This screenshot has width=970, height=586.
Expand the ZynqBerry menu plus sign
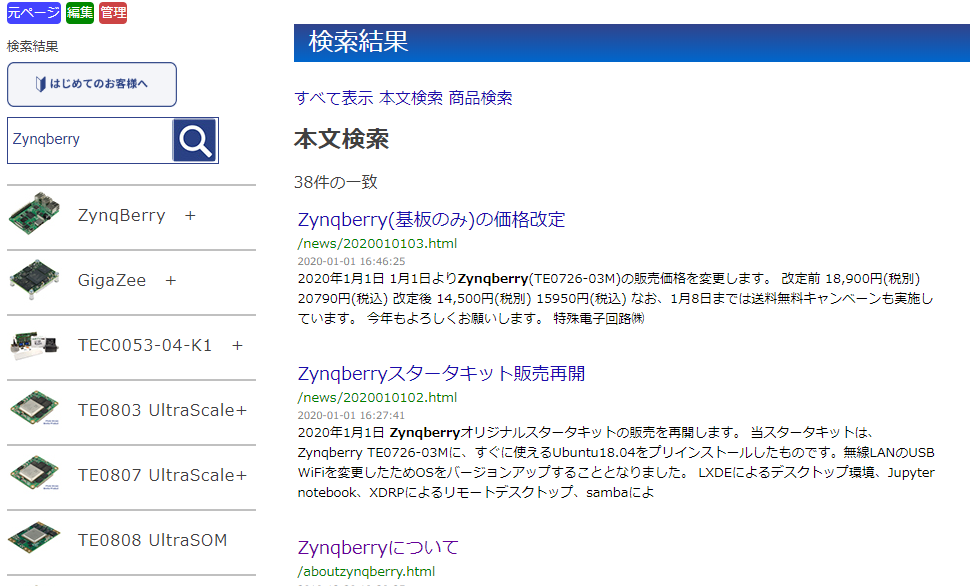pos(190,216)
